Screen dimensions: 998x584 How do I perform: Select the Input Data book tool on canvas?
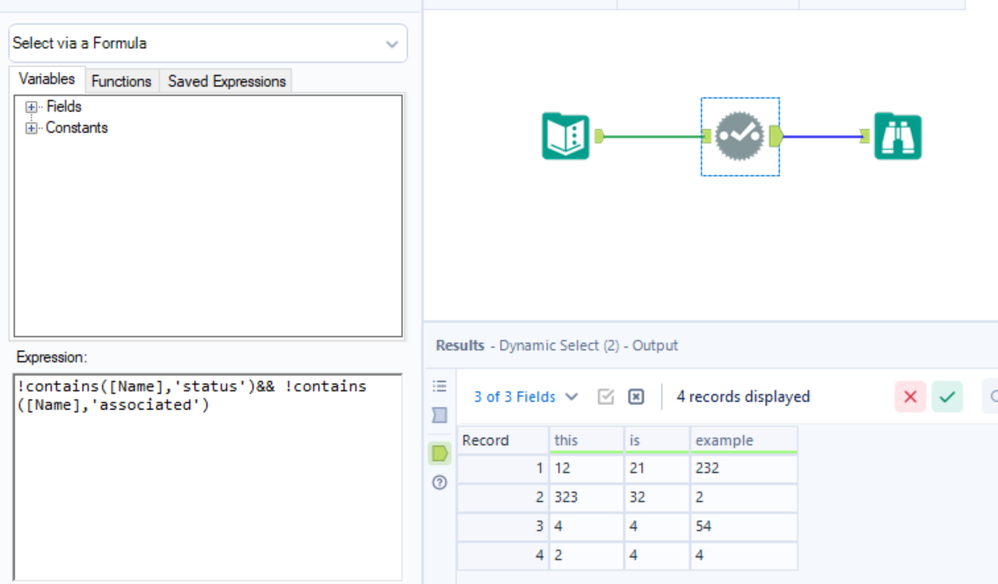click(565, 136)
